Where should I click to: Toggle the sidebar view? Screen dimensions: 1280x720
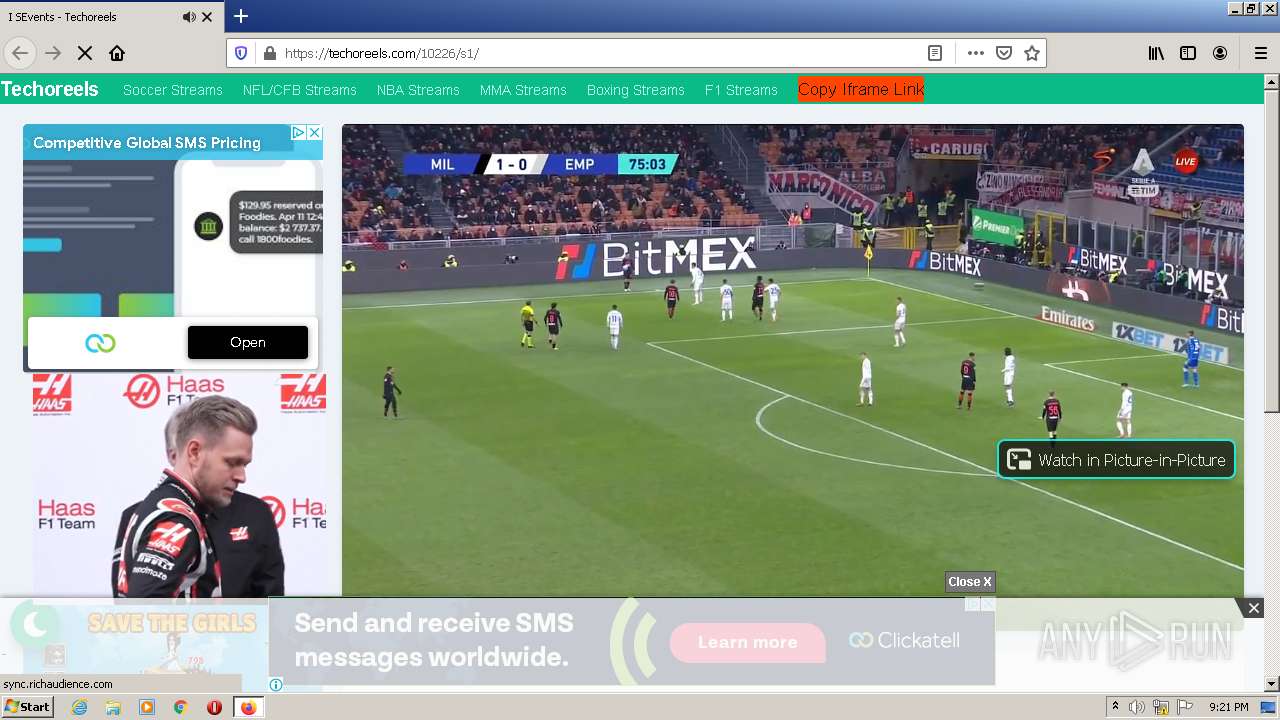[1188, 53]
